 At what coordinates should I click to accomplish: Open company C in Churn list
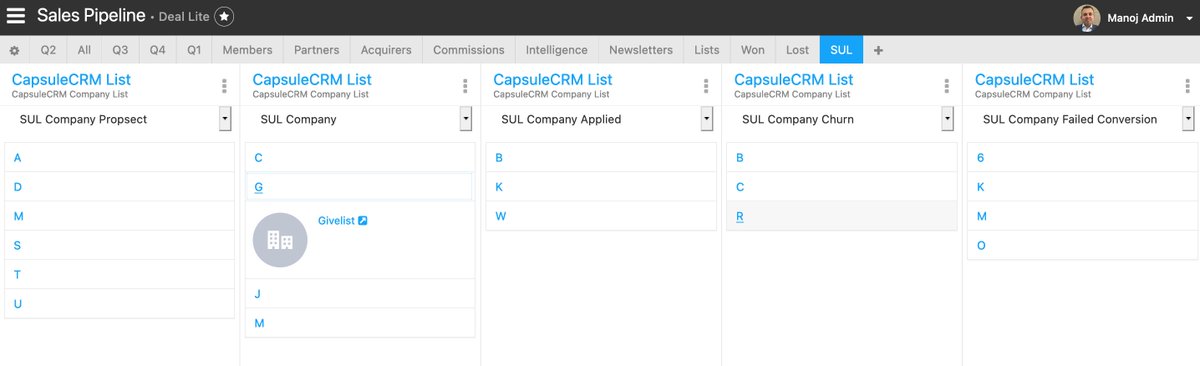842,187
